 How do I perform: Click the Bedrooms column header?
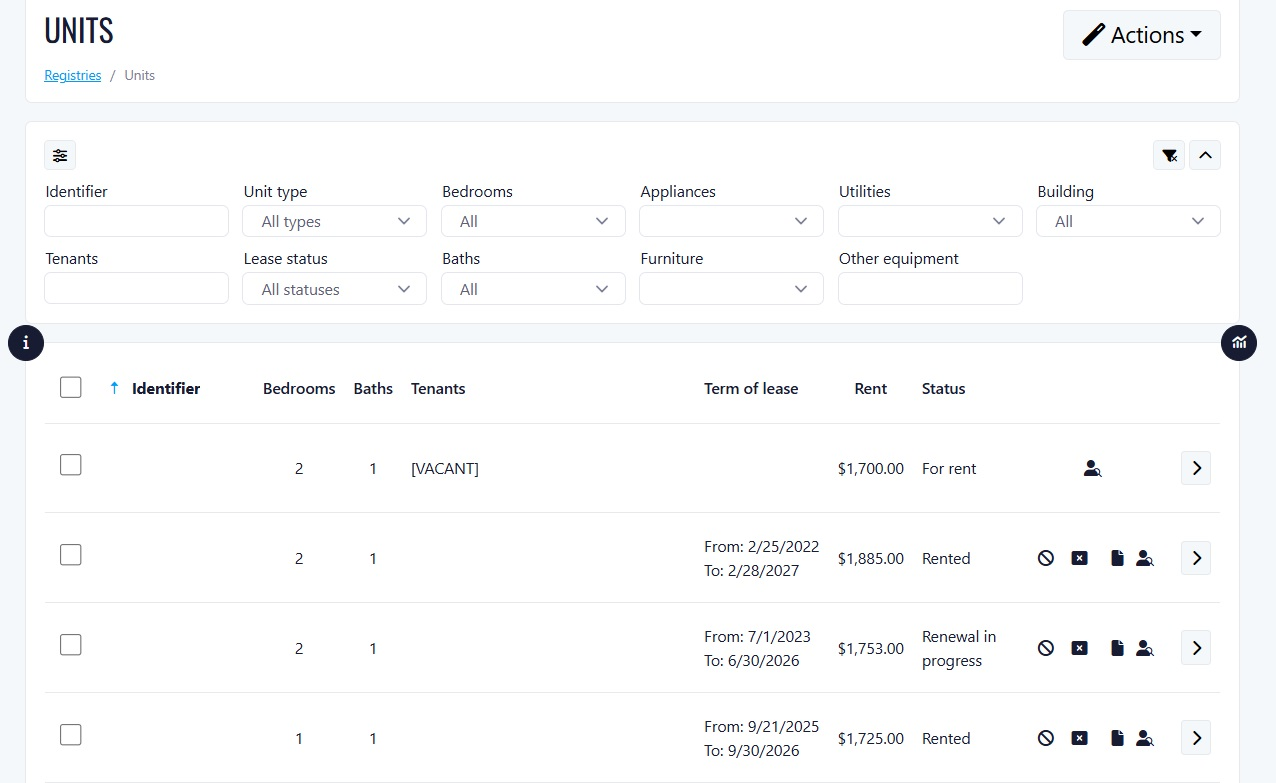point(299,388)
